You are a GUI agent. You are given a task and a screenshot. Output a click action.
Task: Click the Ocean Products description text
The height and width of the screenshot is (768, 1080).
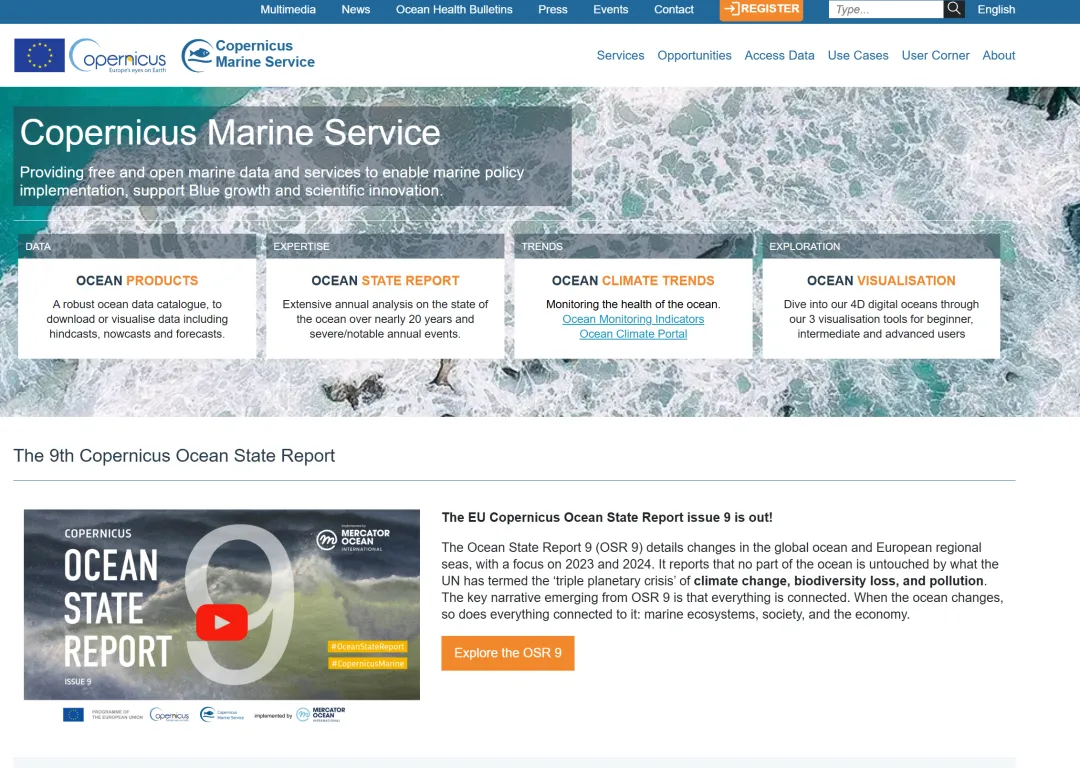(137, 319)
